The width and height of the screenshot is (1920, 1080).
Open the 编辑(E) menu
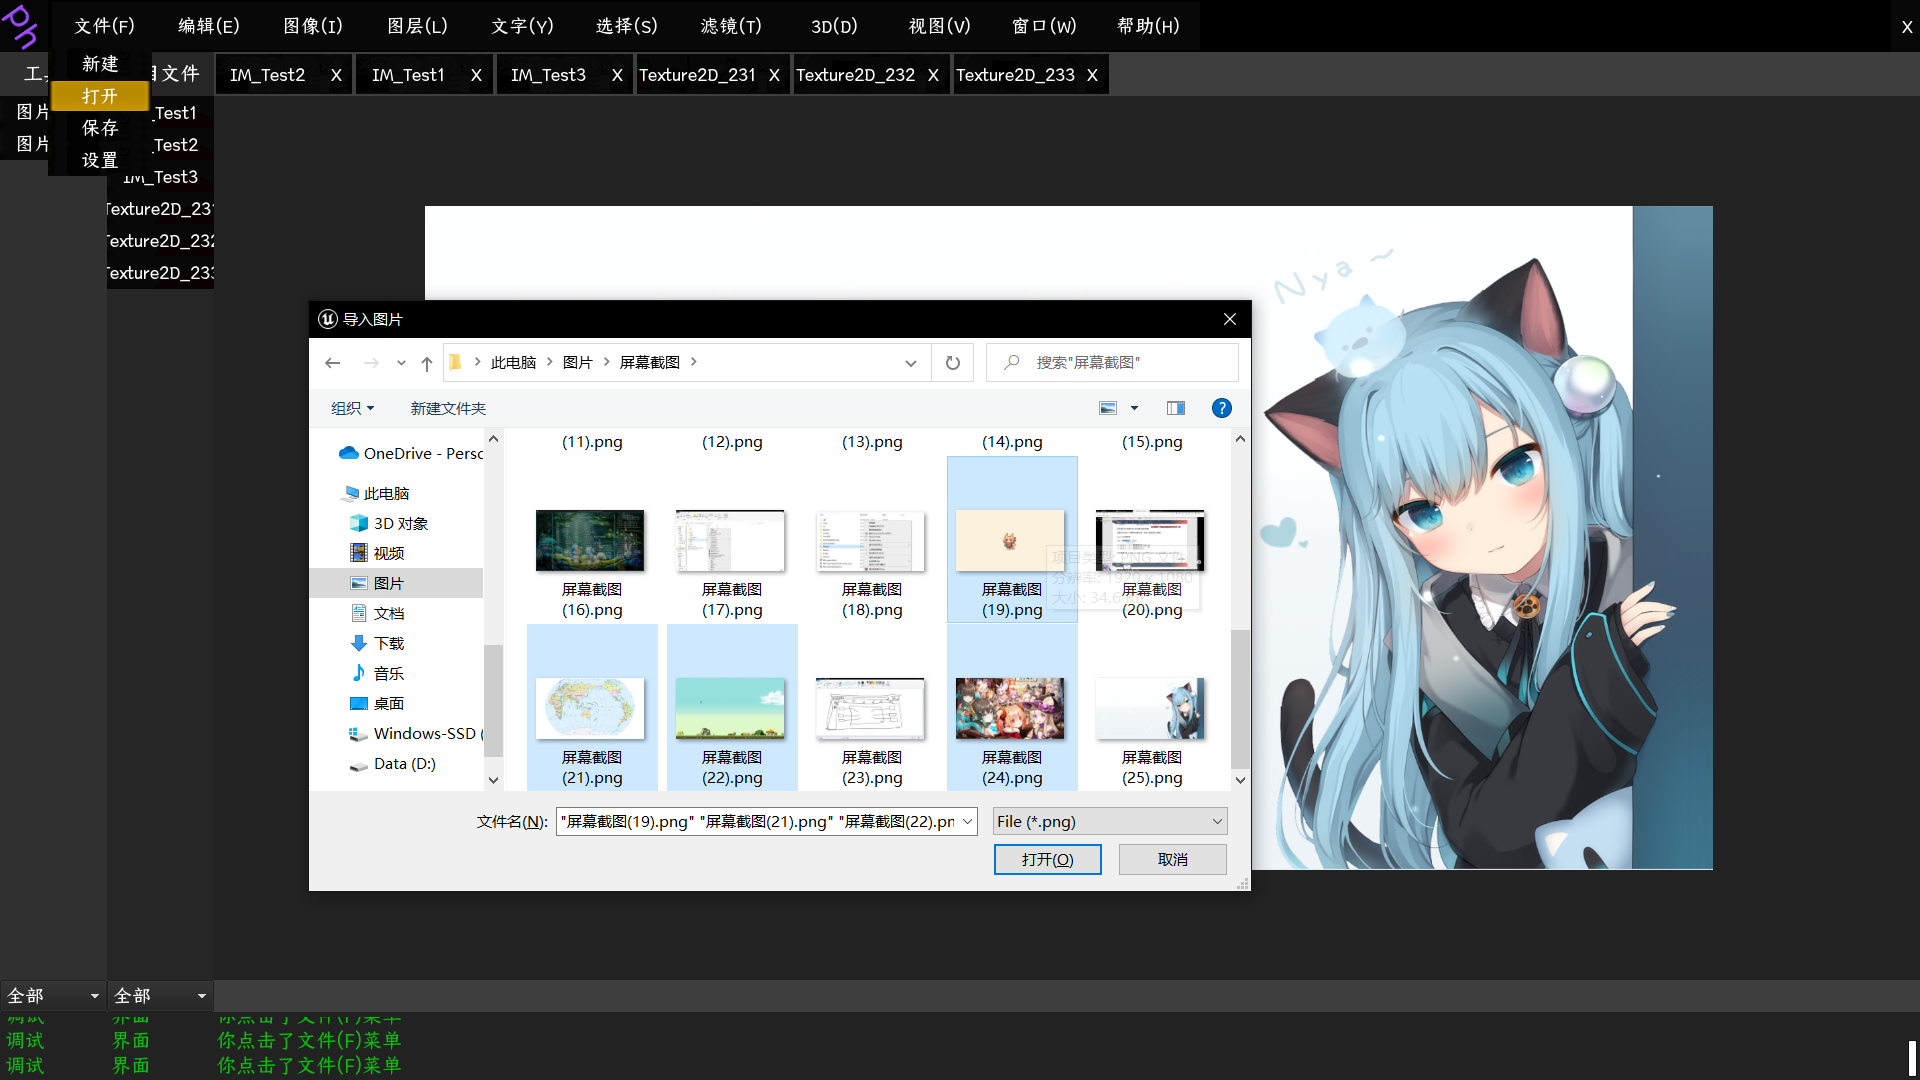(x=209, y=26)
